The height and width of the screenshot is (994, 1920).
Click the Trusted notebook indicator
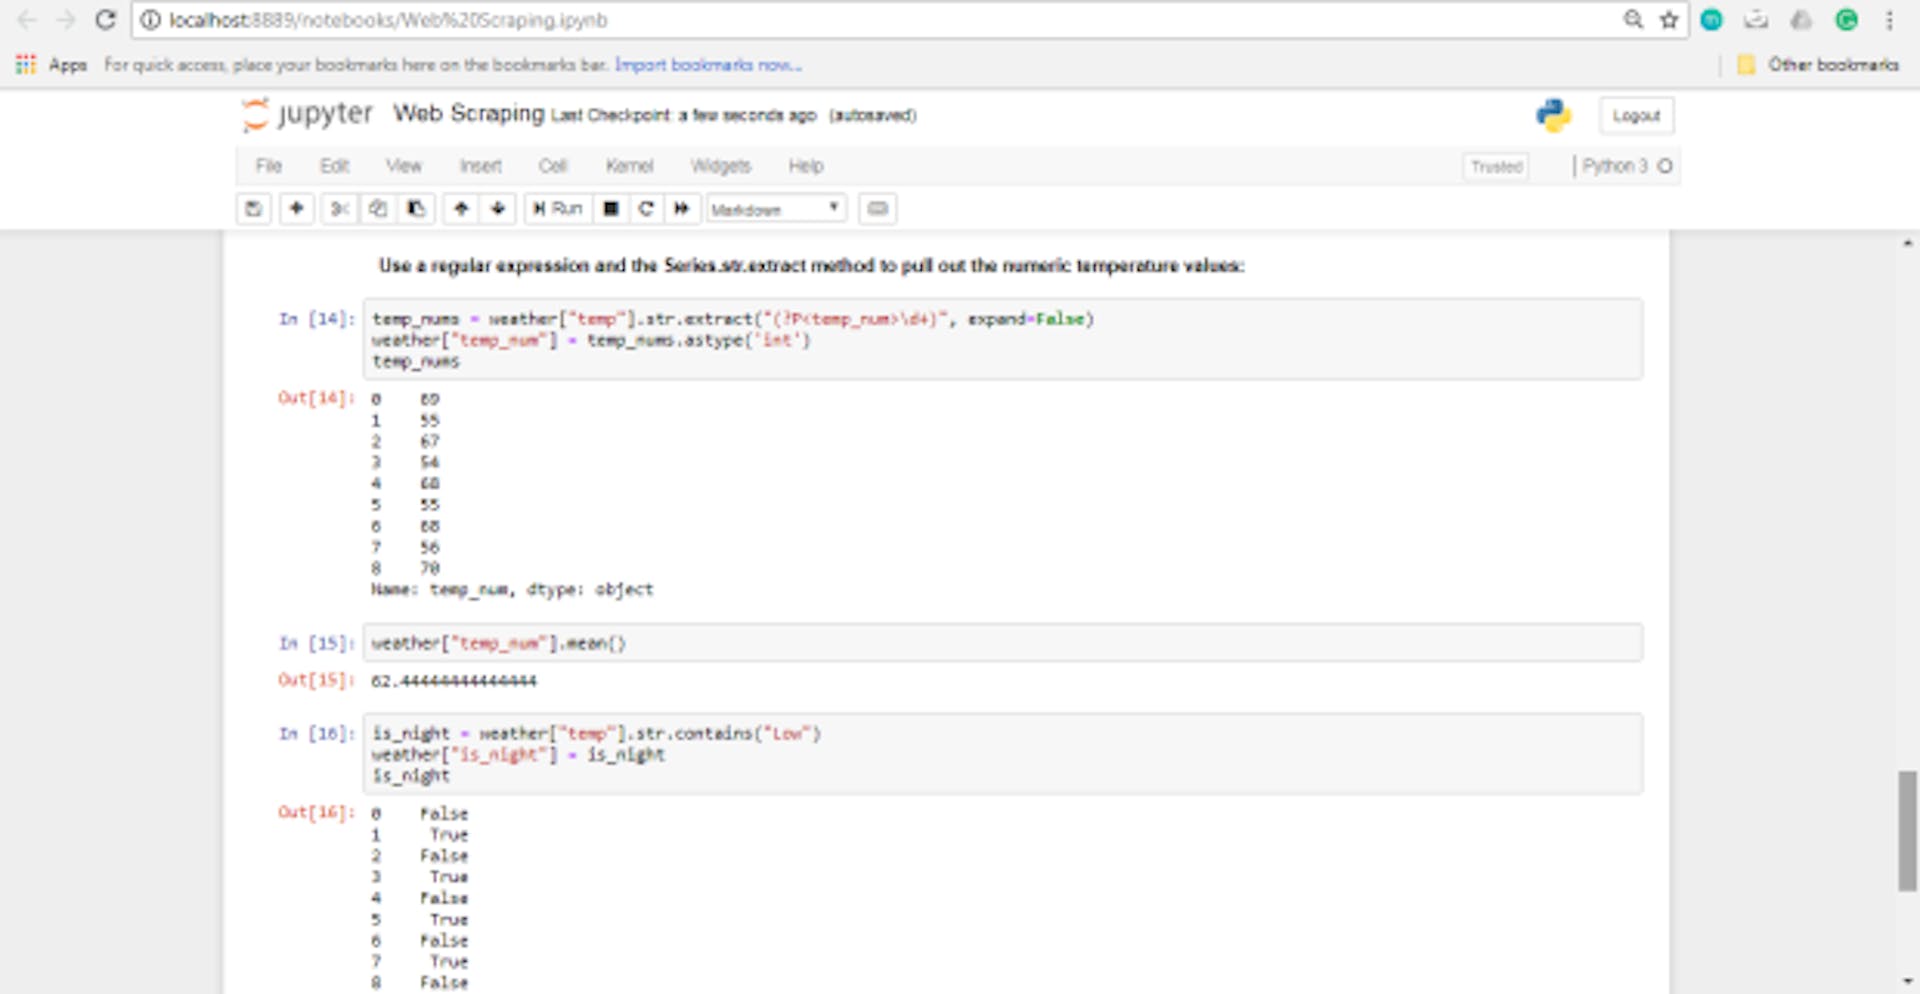tap(1496, 167)
